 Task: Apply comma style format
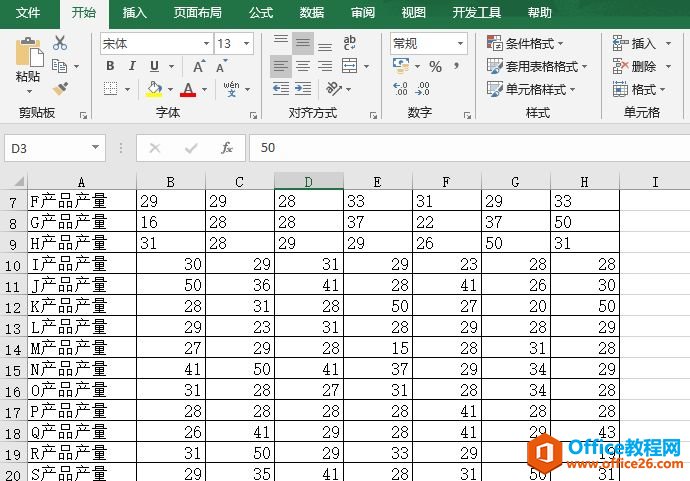pos(456,66)
